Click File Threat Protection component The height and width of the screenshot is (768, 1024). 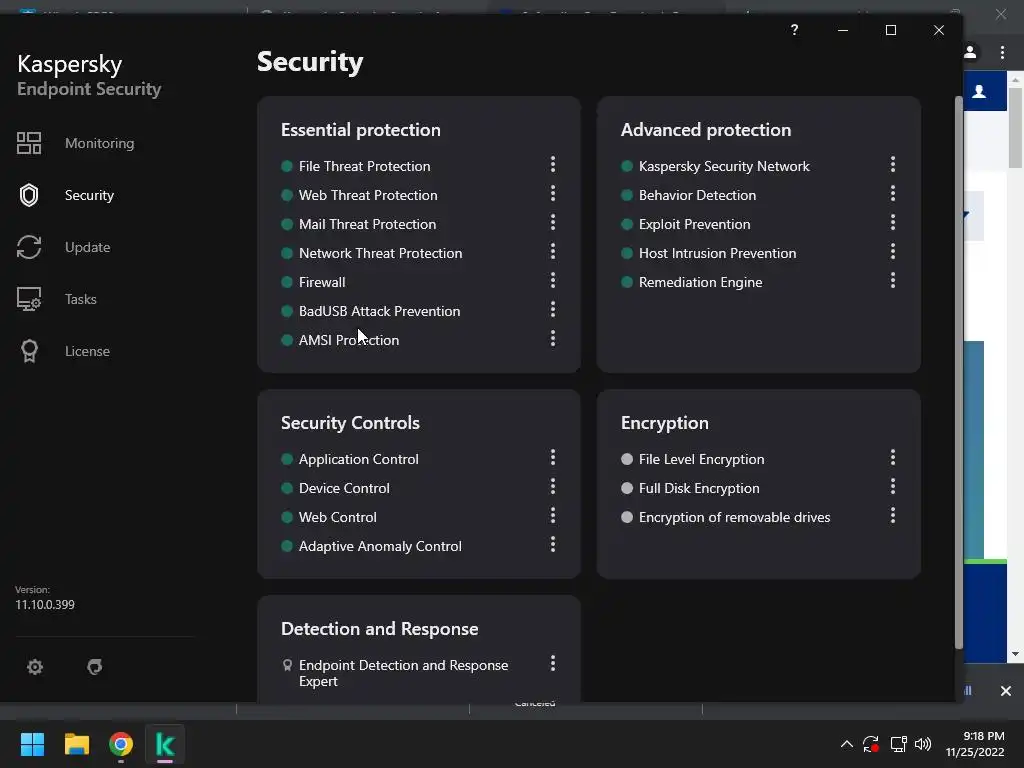pyautogui.click(x=364, y=167)
